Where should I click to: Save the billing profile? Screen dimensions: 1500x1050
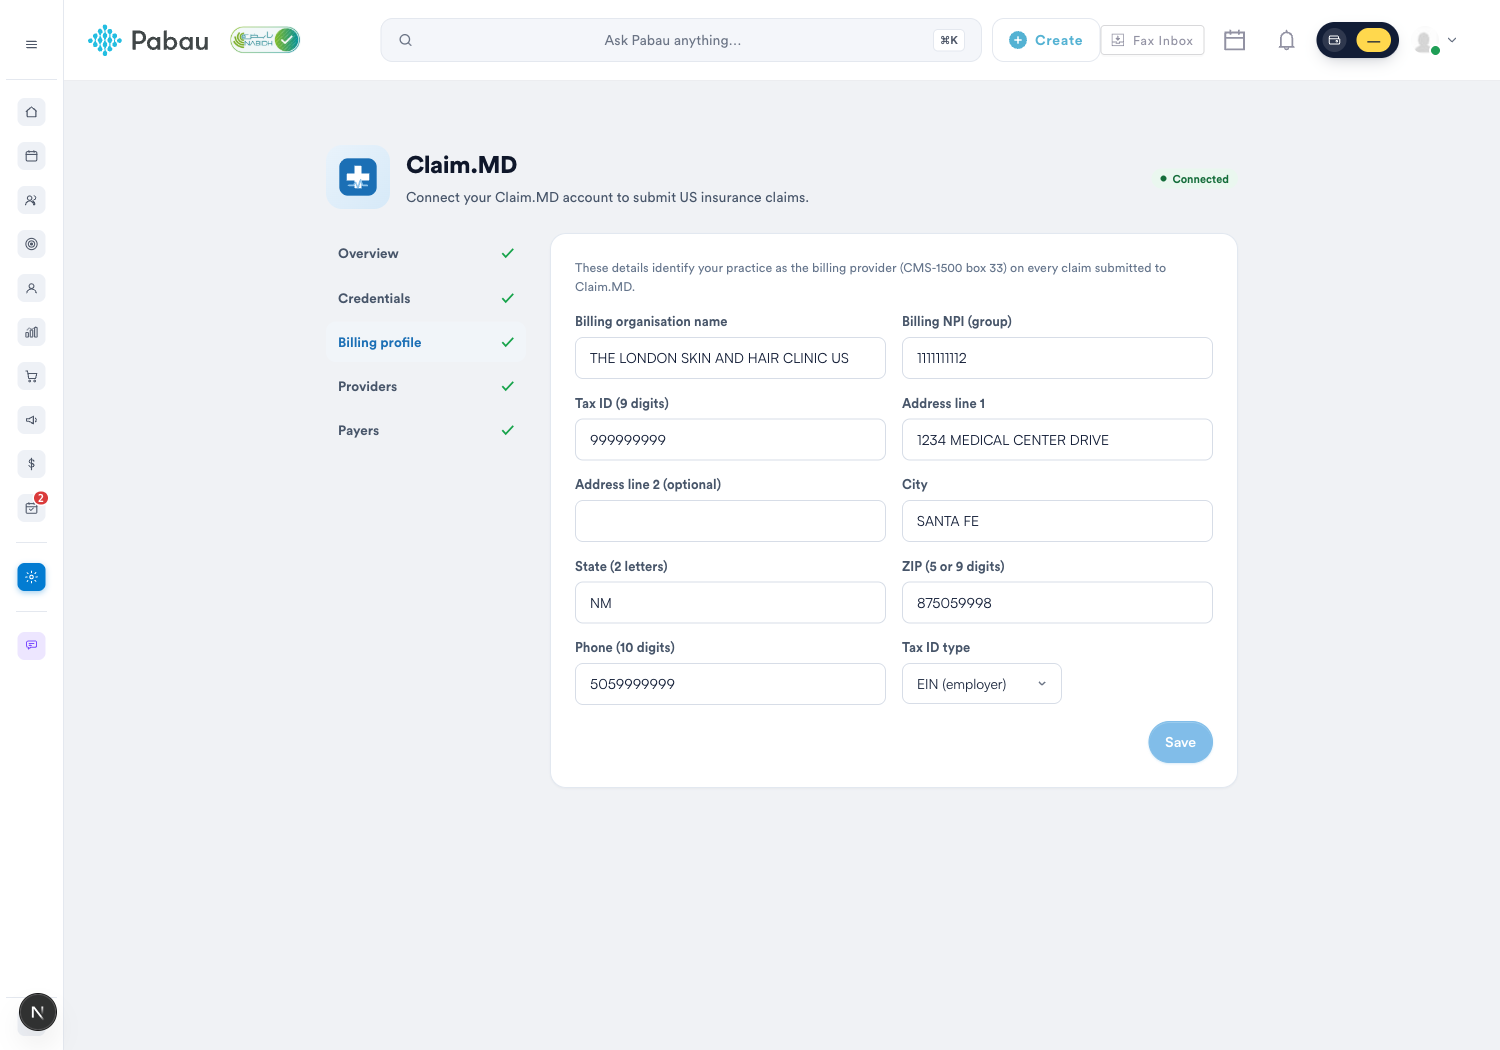pyautogui.click(x=1180, y=742)
